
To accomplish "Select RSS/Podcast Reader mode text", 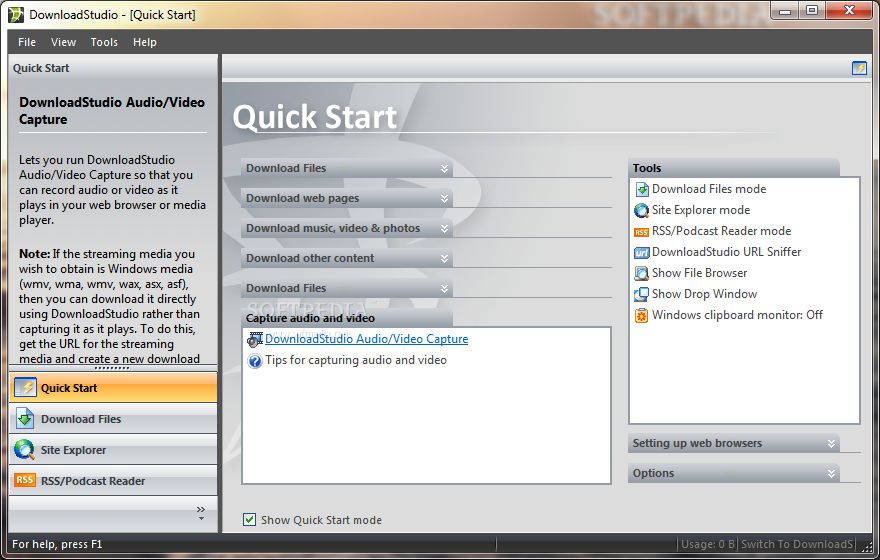I will point(721,231).
